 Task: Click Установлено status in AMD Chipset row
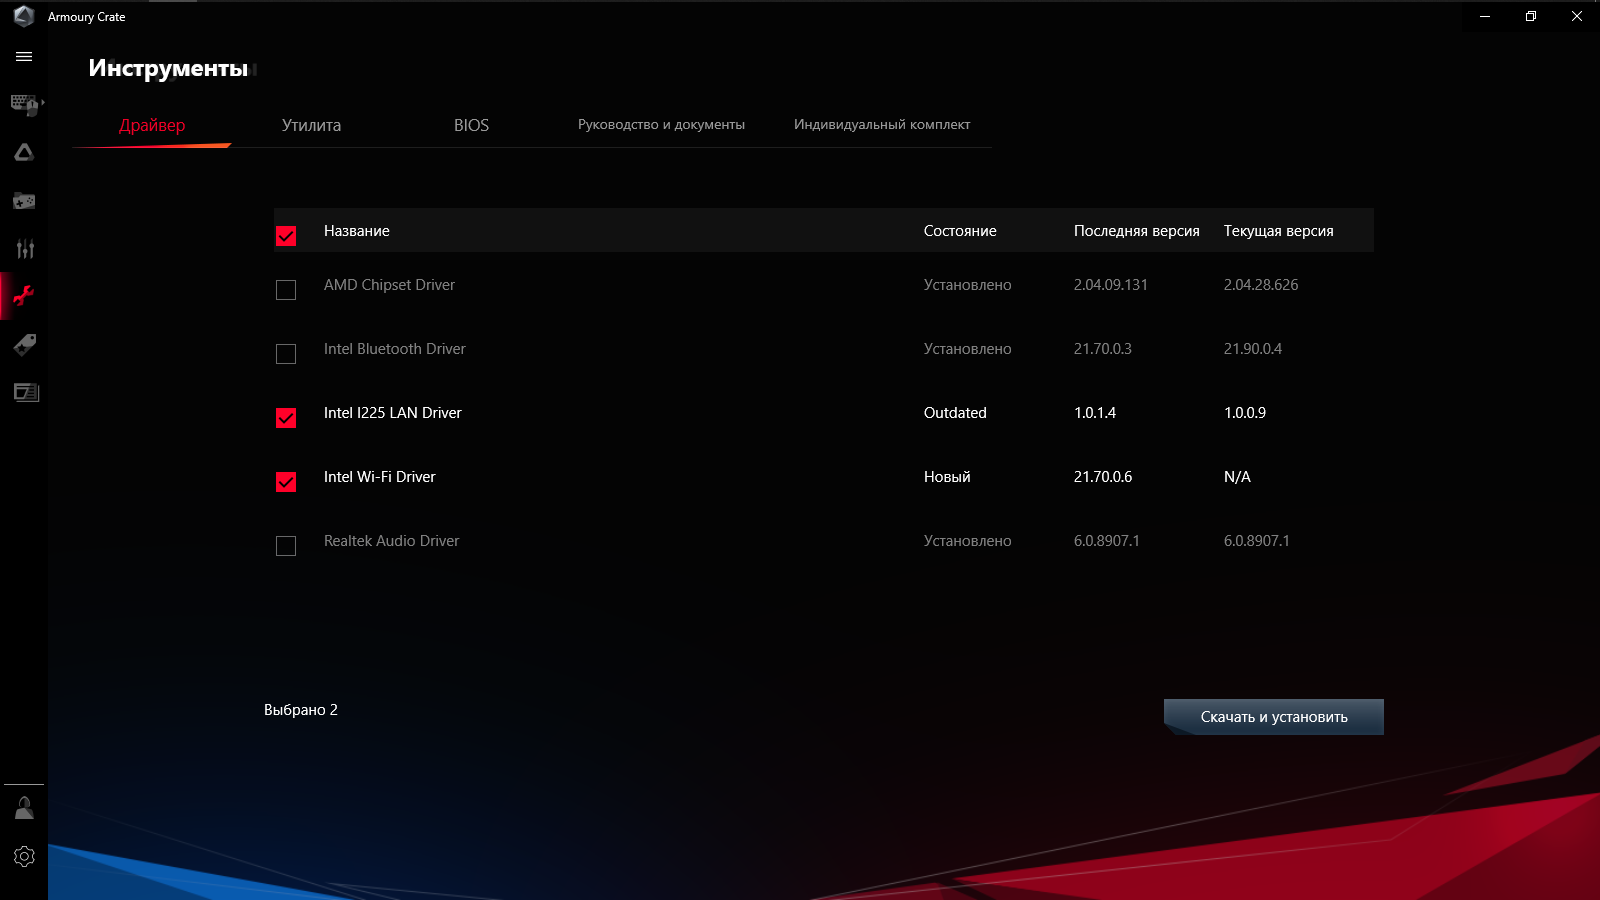pos(968,285)
